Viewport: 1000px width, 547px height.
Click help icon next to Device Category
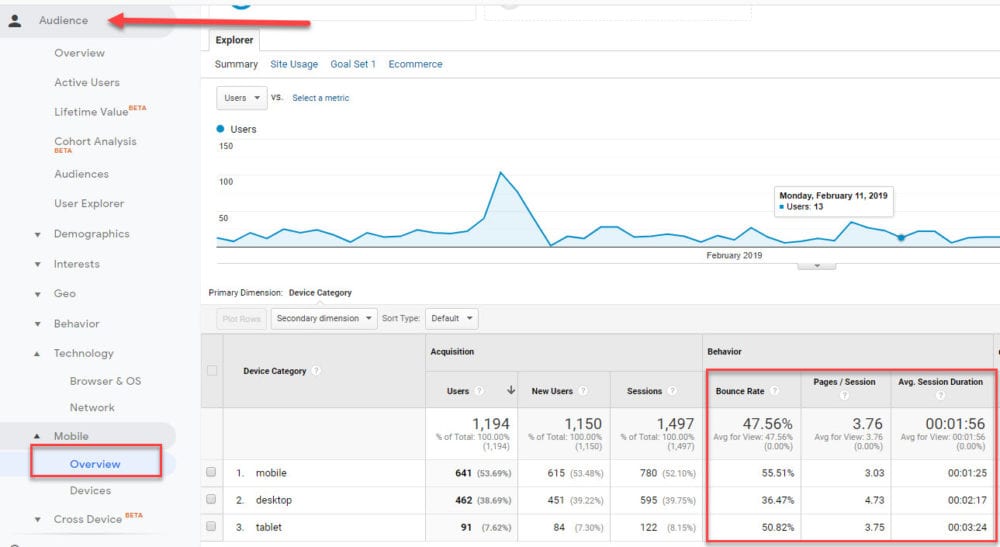(316, 371)
